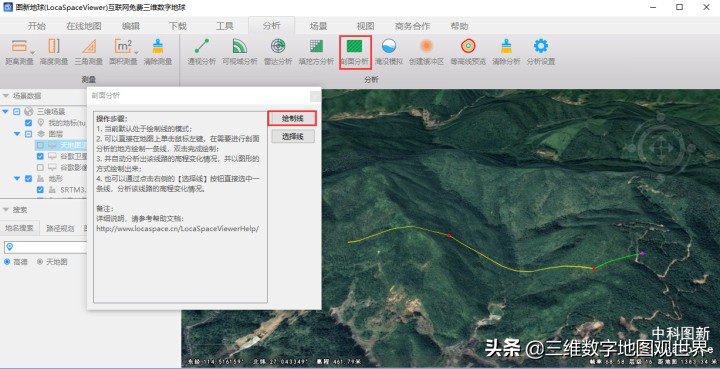This screenshot has height=369, width=720.
Task: Click 创建缓冲区 create buffer tool
Action: [x=427, y=51]
